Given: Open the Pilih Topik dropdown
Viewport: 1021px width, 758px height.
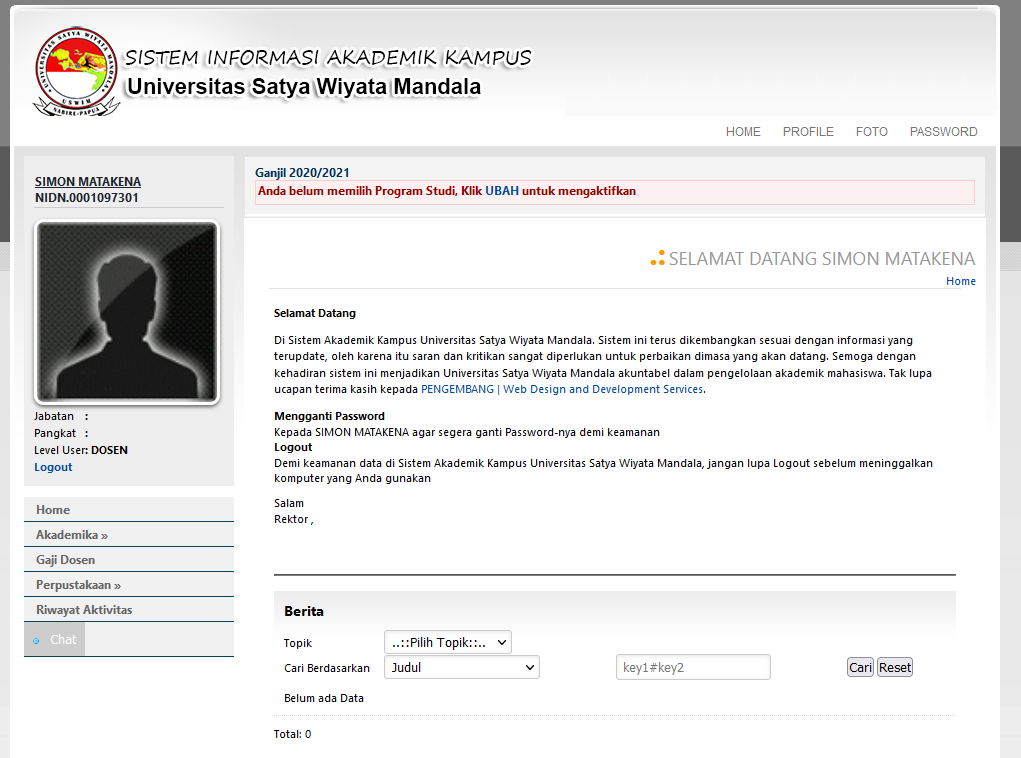Looking at the screenshot, I should [x=447, y=642].
